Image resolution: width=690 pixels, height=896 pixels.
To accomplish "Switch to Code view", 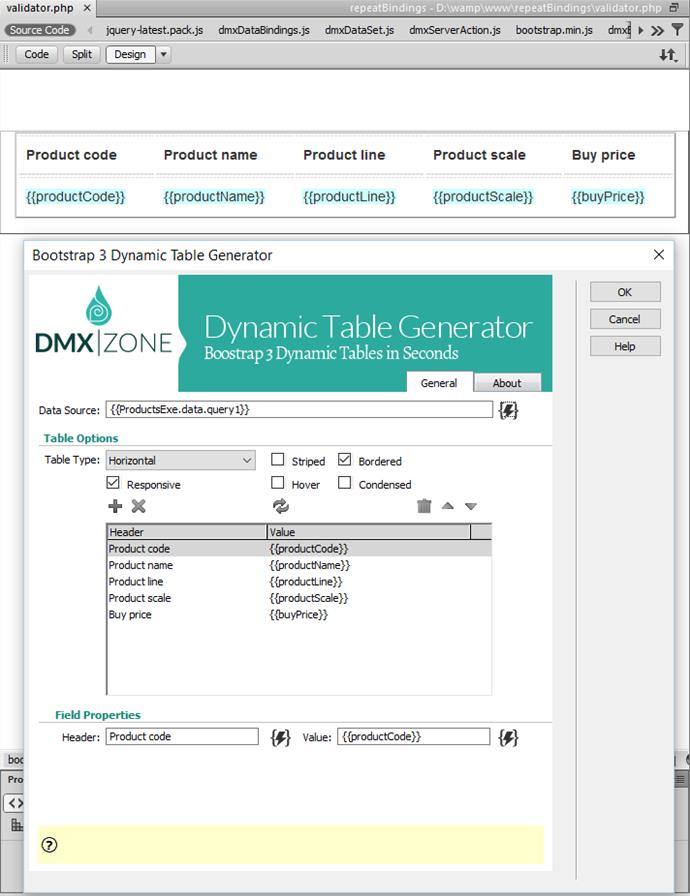I will (x=37, y=54).
